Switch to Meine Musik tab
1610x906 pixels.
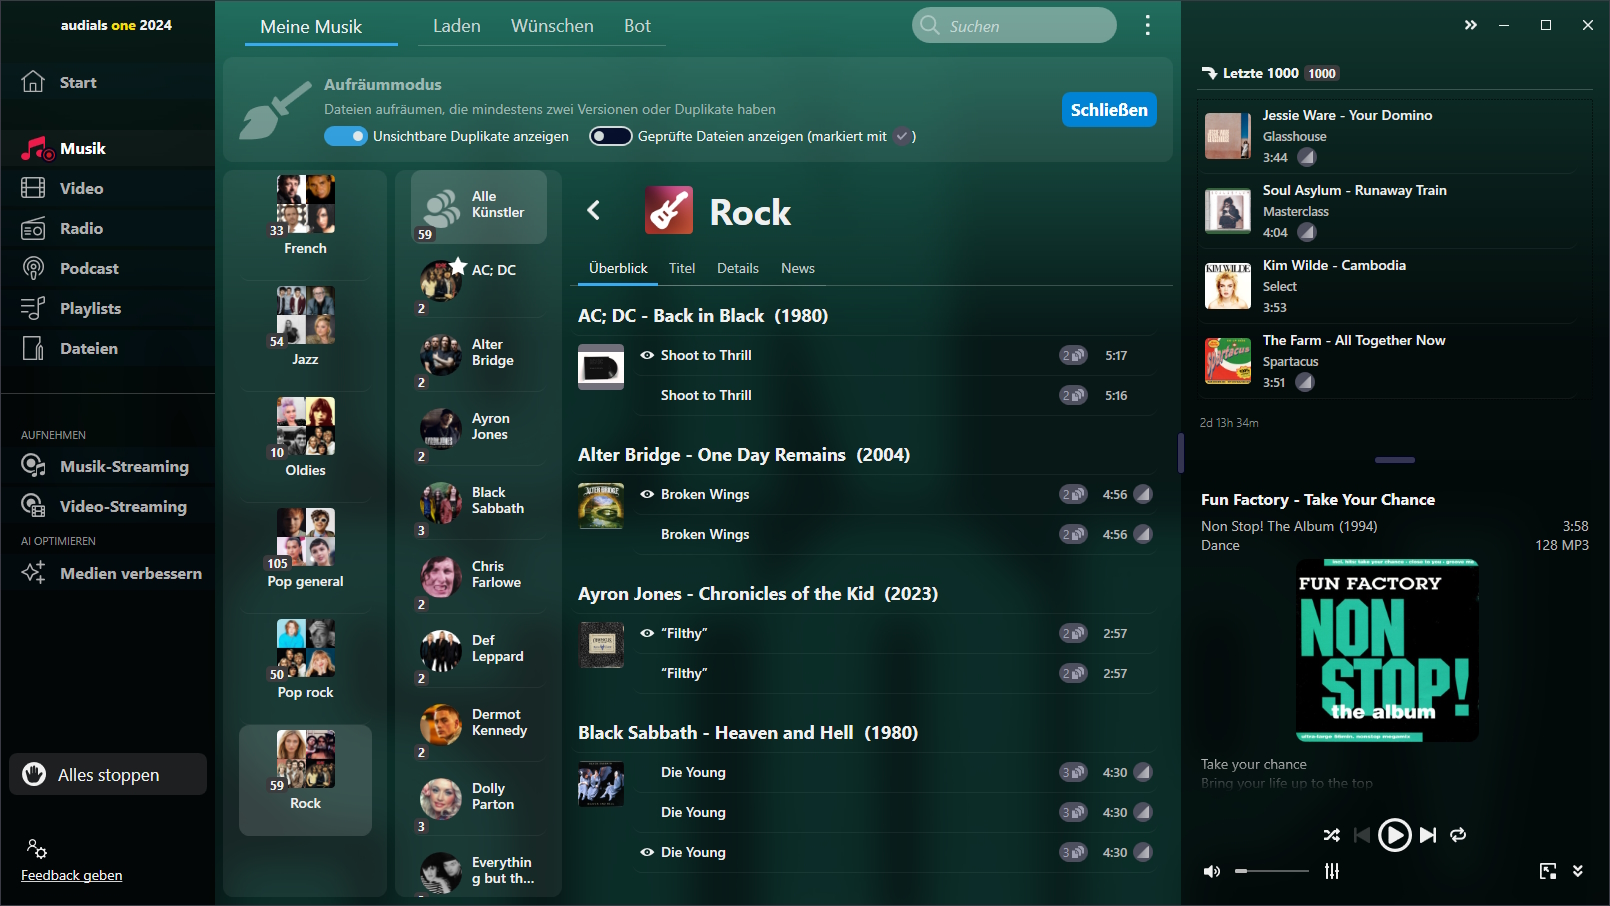tap(311, 27)
